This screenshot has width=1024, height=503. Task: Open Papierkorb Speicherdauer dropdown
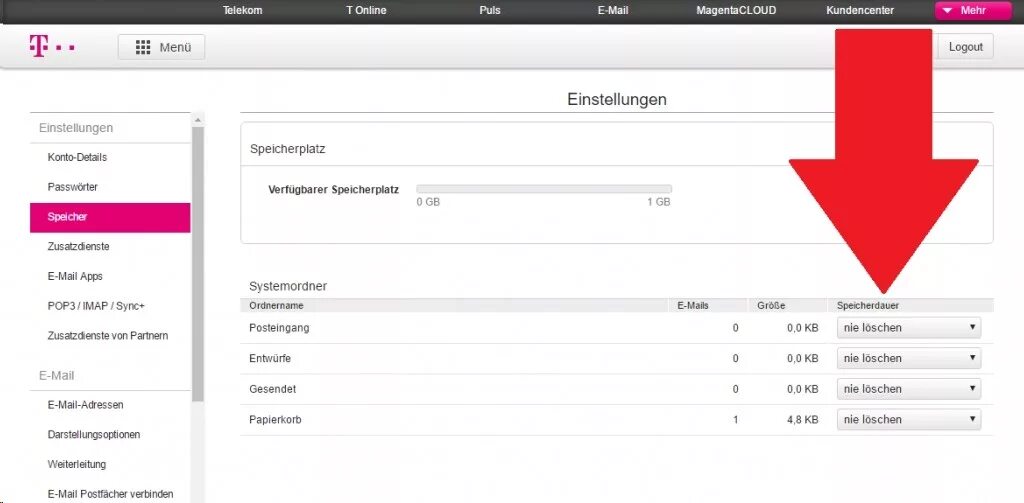pos(908,419)
